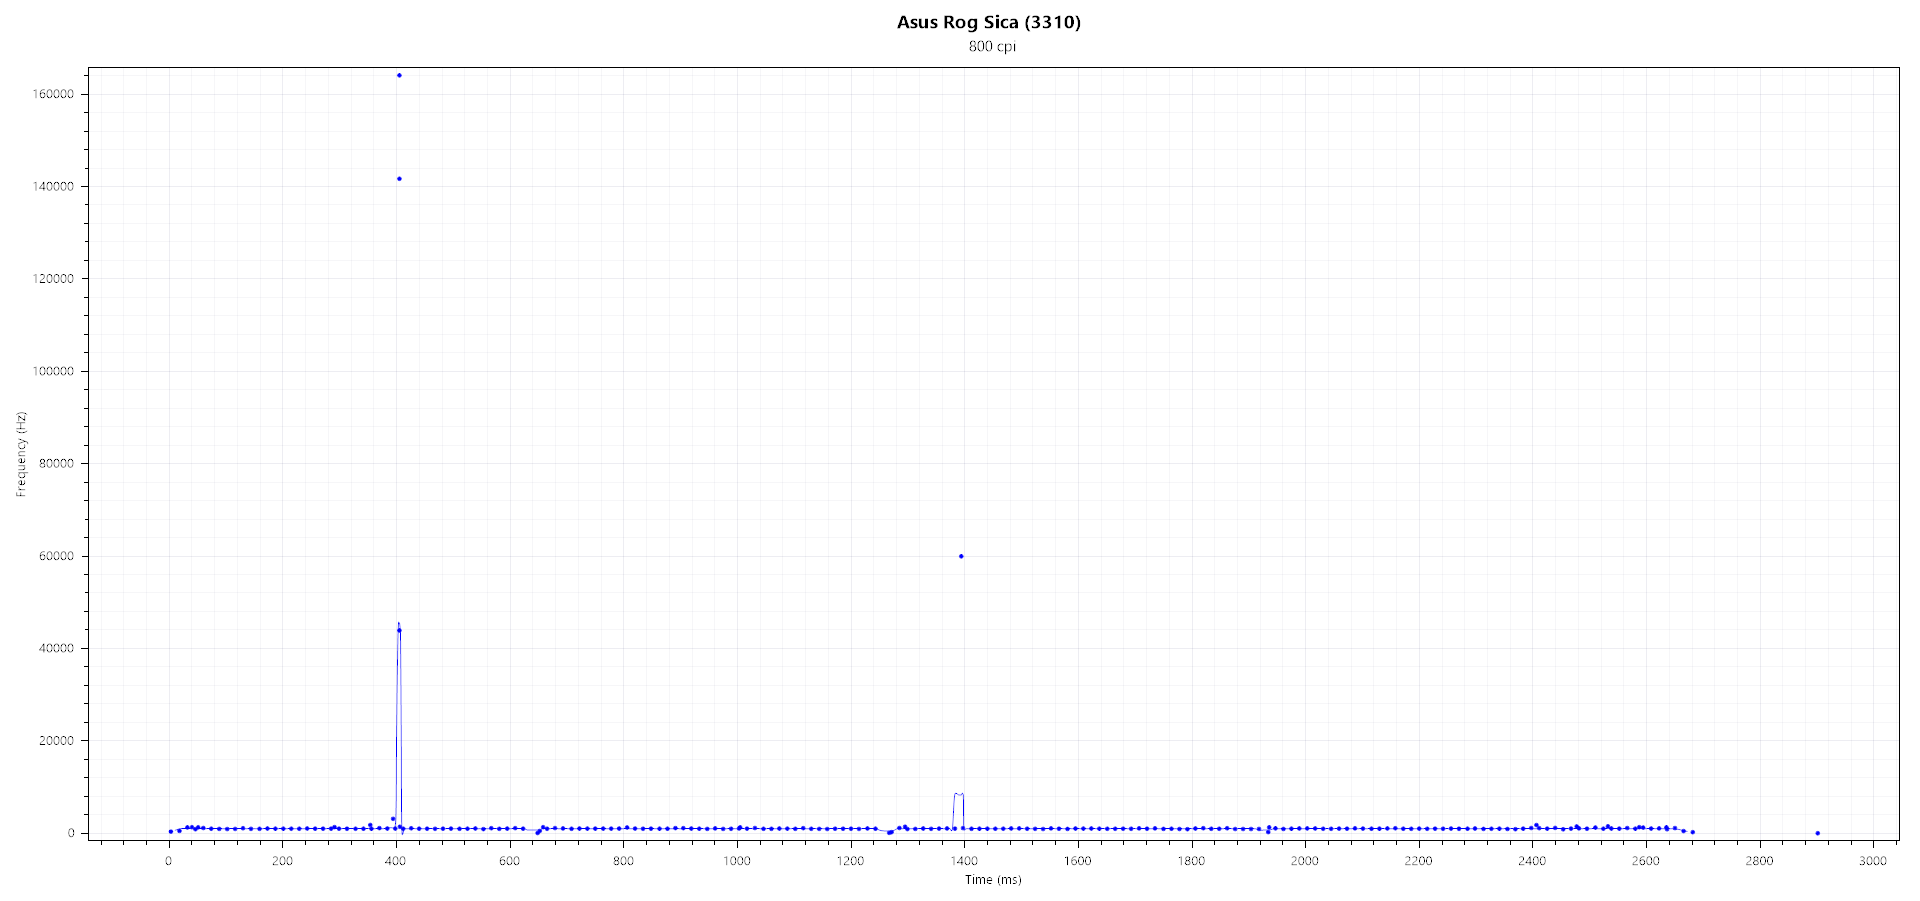1920x901 pixels.
Task: Select the "800" time tick label
Action: click(x=623, y=861)
